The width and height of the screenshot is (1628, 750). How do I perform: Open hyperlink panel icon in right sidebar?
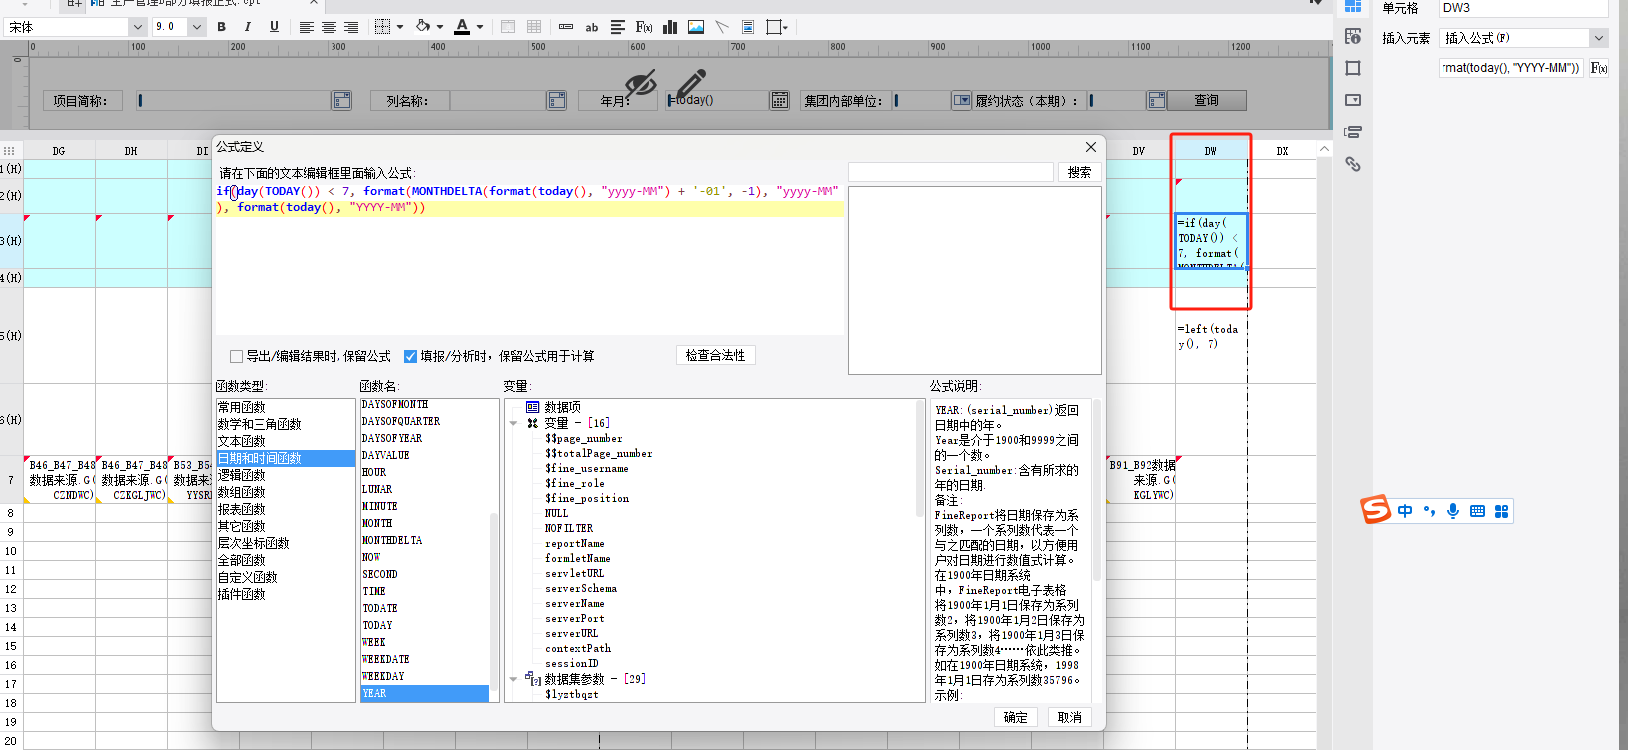(x=1353, y=164)
